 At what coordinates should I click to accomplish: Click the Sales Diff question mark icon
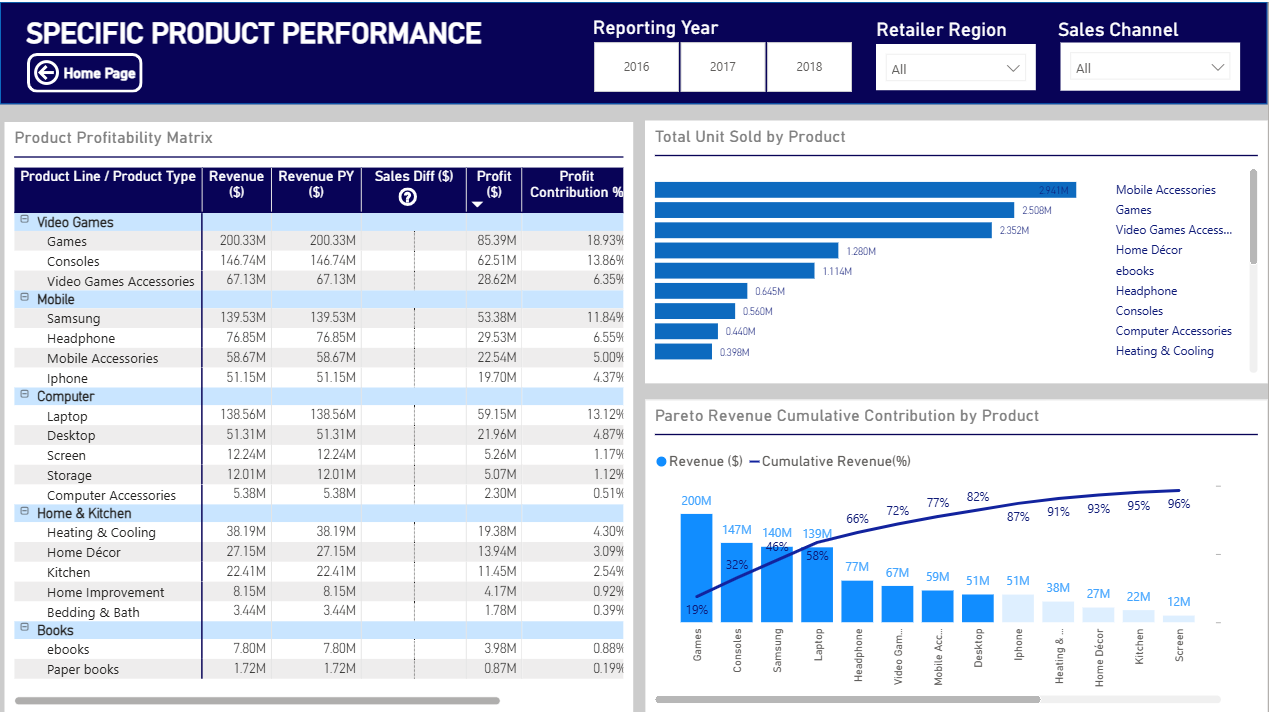pos(407,197)
